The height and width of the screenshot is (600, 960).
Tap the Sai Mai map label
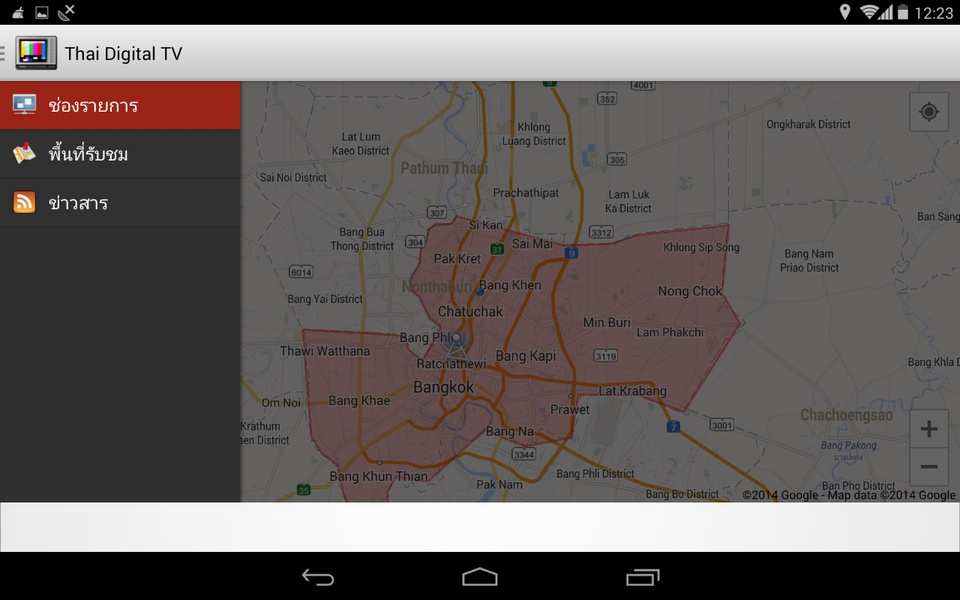point(532,244)
